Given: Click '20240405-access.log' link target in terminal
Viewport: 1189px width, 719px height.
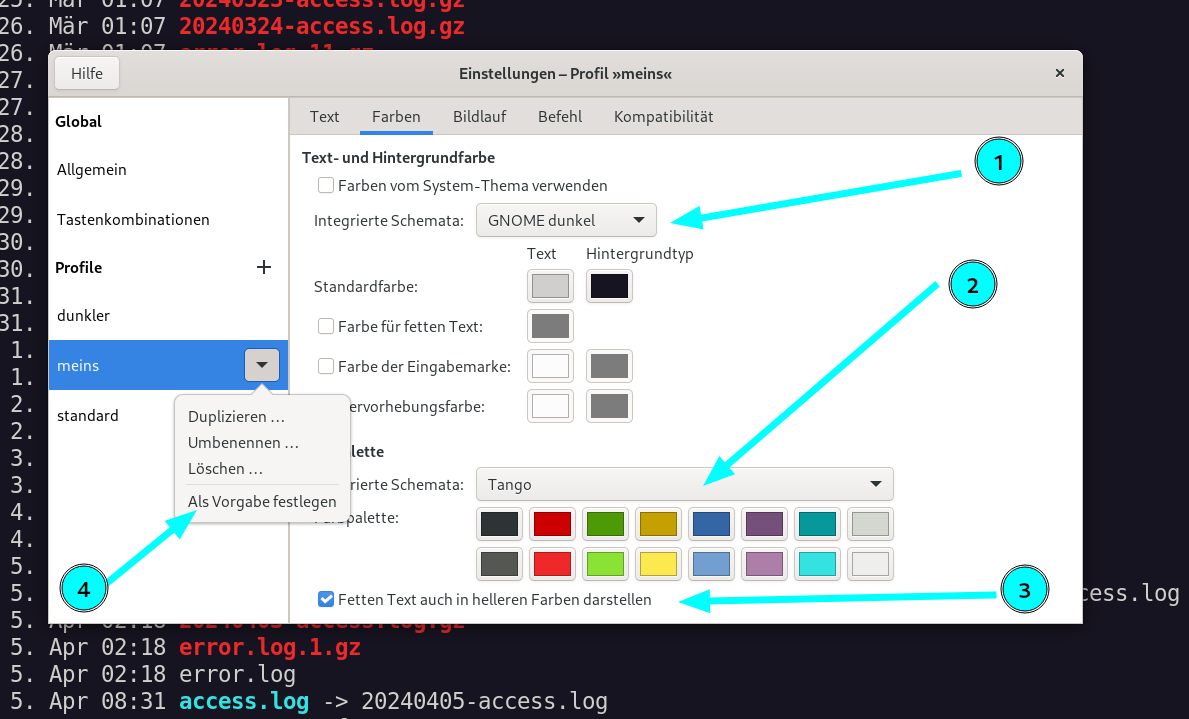Looking at the screenshot, I should [485, 701].
